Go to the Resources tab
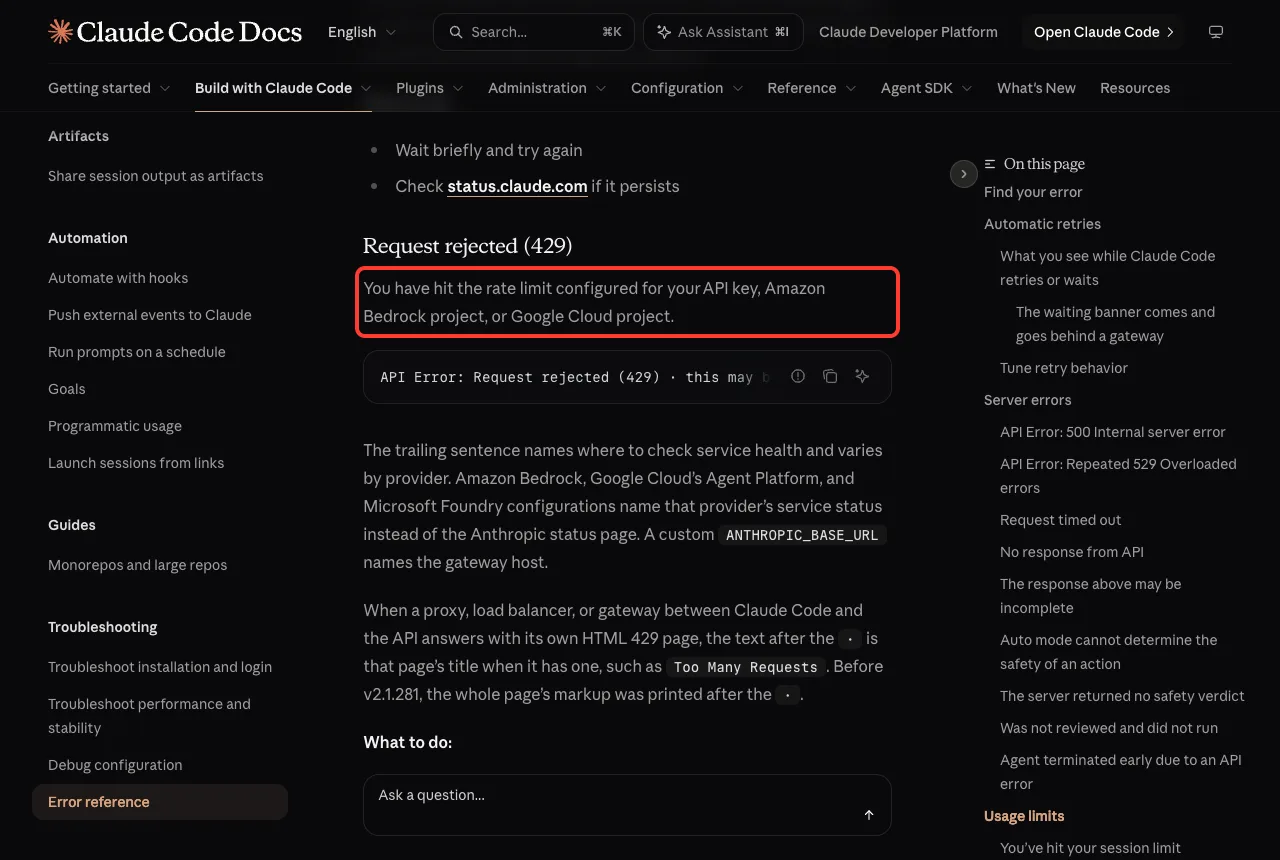Screen dimensions: 1280x860 tap(1135, 88)
